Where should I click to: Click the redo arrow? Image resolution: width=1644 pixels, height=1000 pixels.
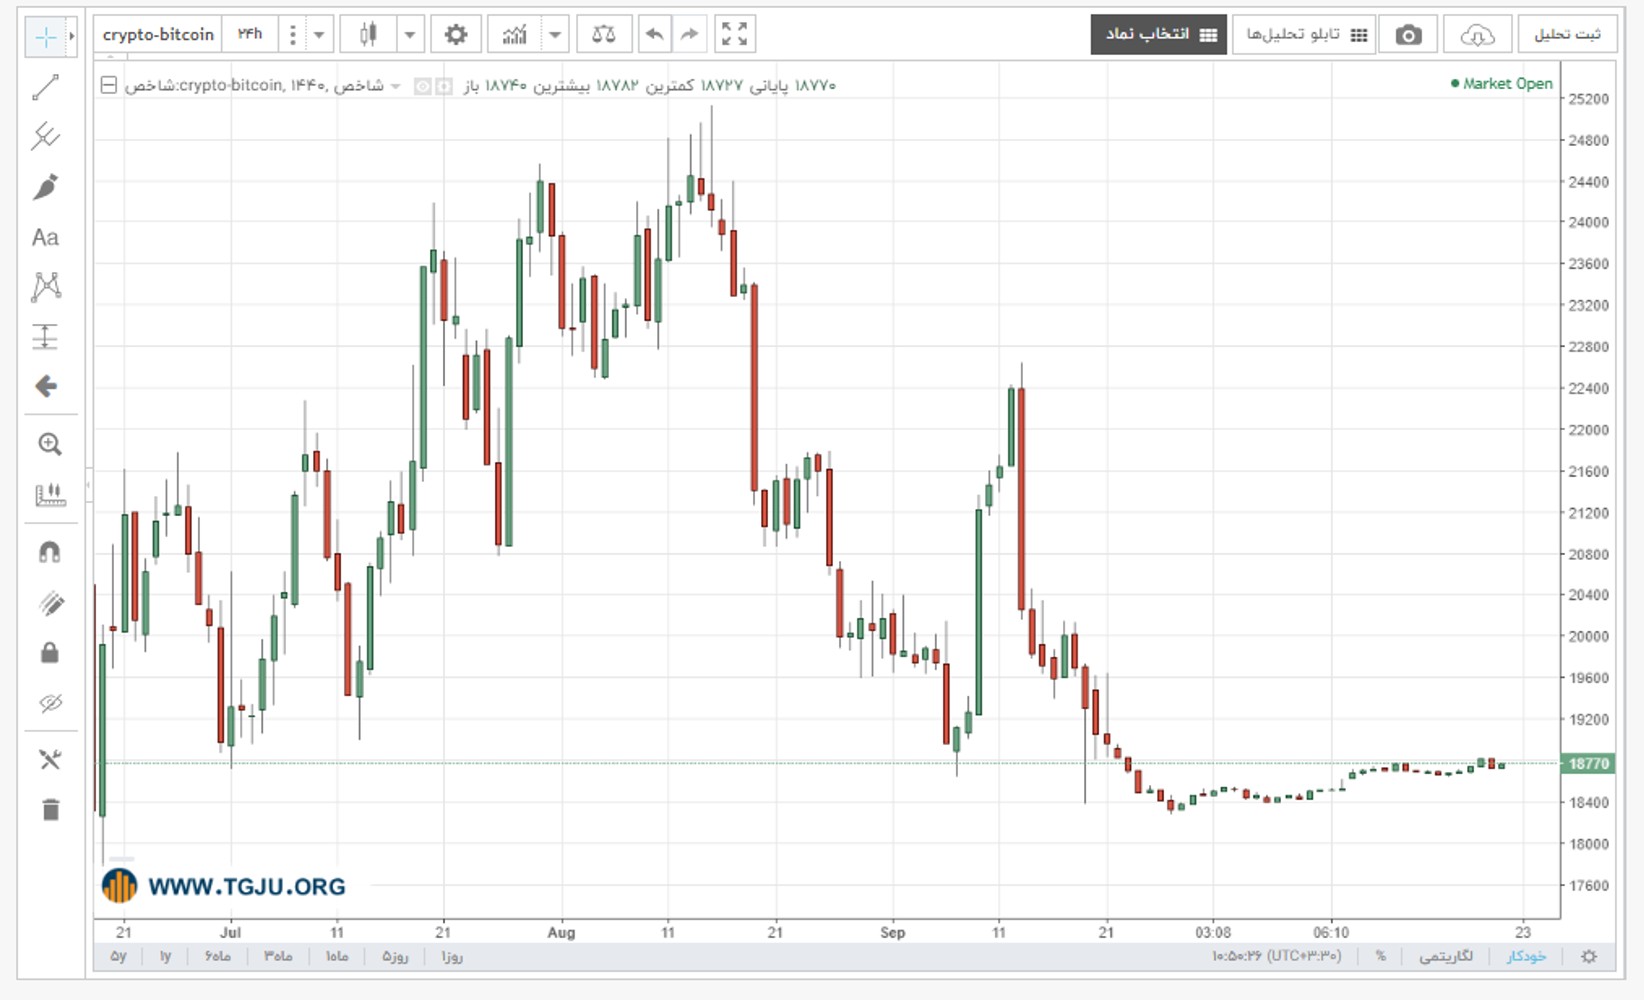coord(689,35)
